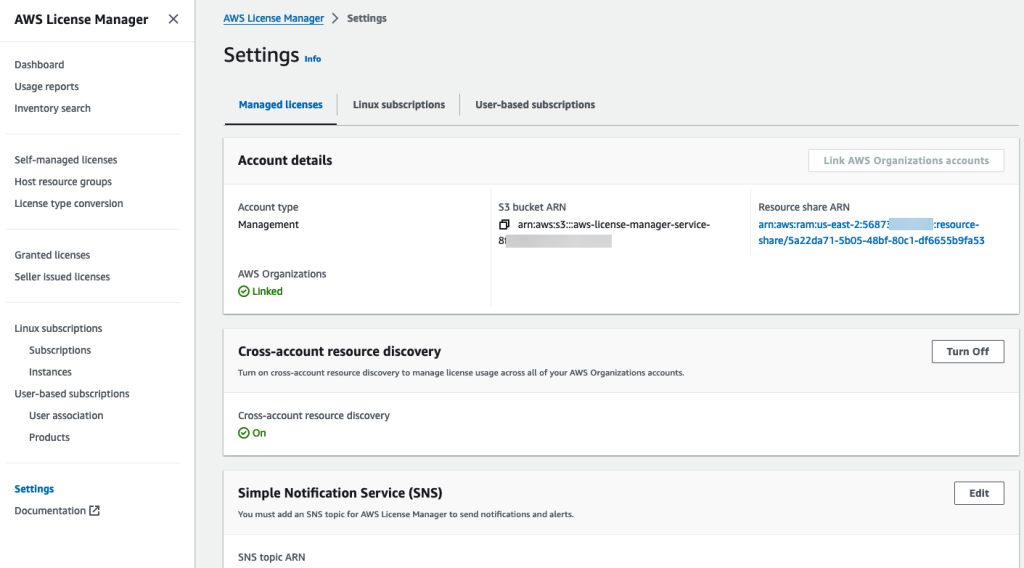The width and height of the screenshot is (1024, 568).
Task: Click the S3 bucket ARN text
Action: pyautogui.click(x=604, y=232)
